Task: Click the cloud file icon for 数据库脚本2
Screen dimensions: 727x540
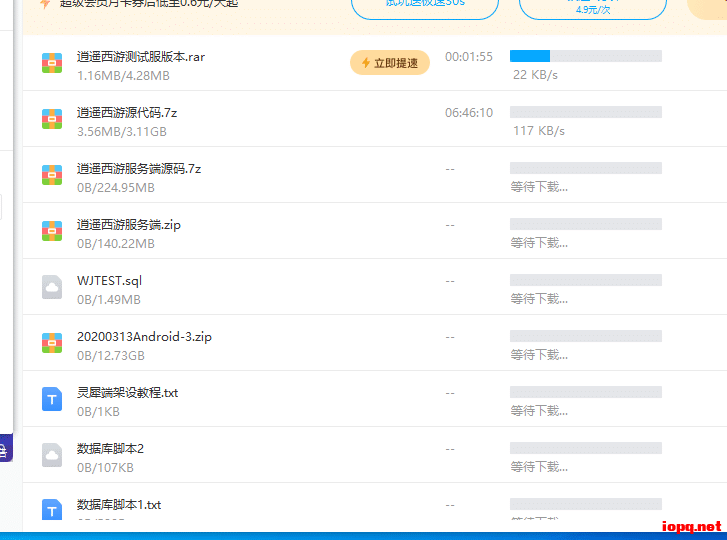Action: pos(52,455)
